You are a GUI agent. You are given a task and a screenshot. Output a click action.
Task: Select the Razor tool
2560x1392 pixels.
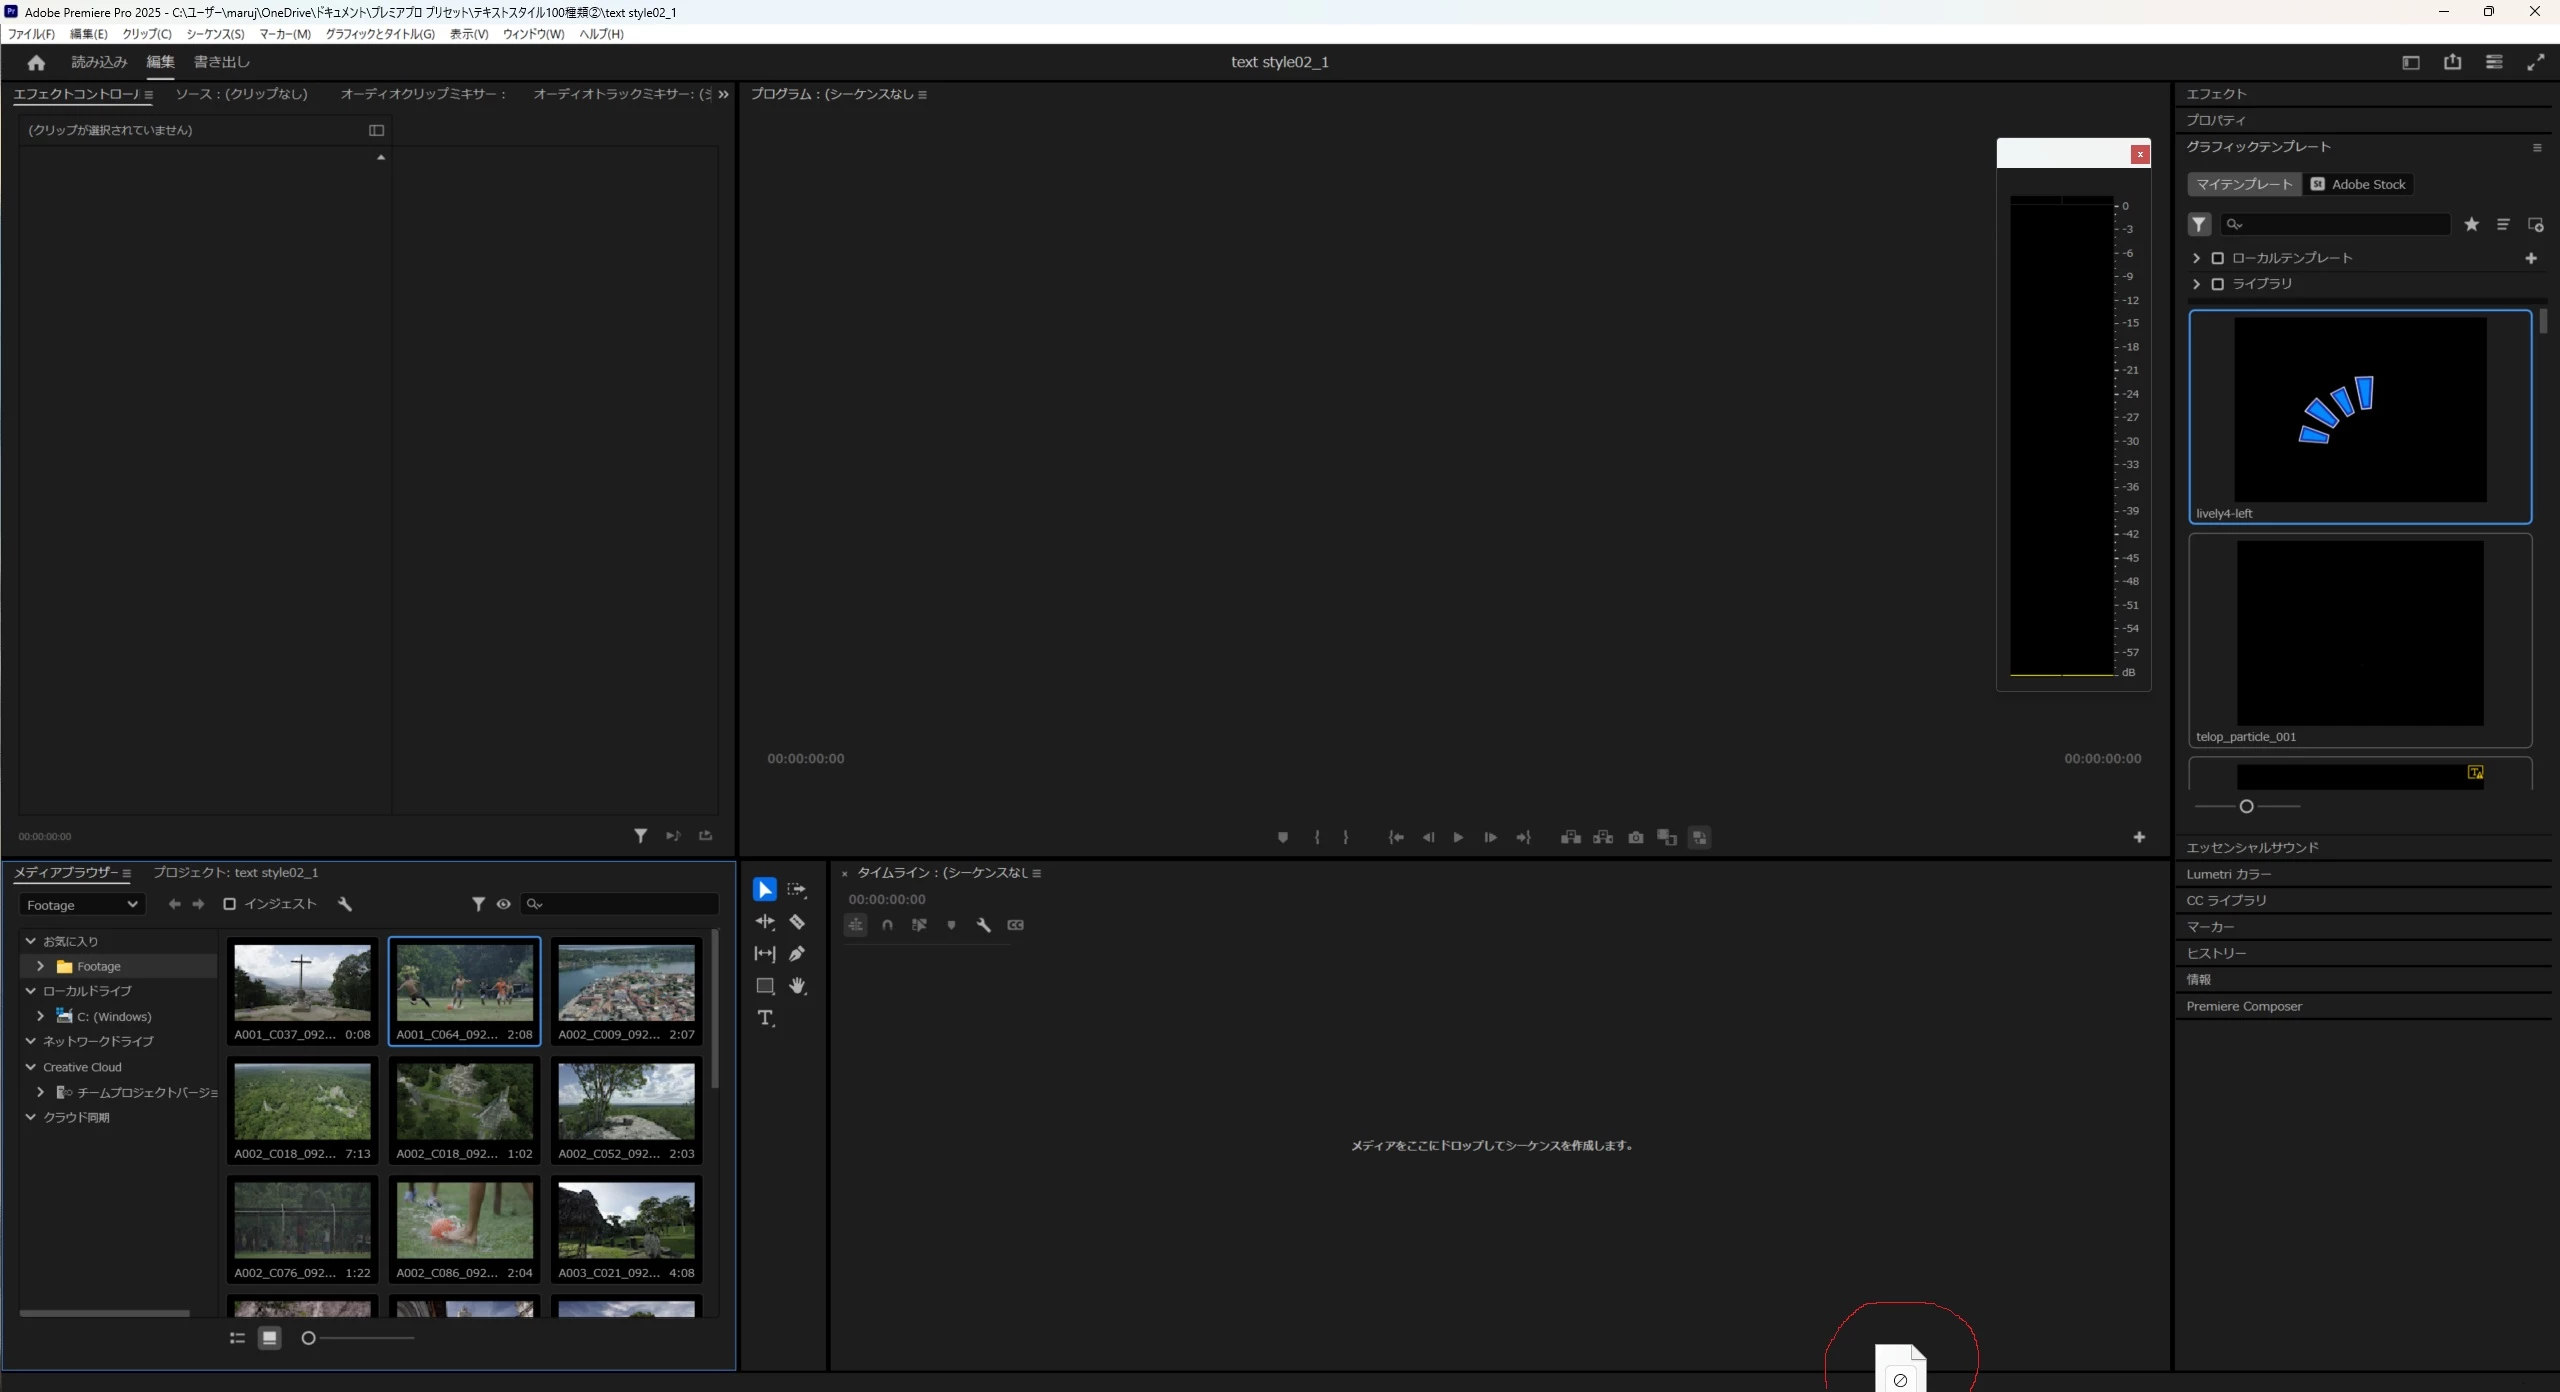pos(797,922)
